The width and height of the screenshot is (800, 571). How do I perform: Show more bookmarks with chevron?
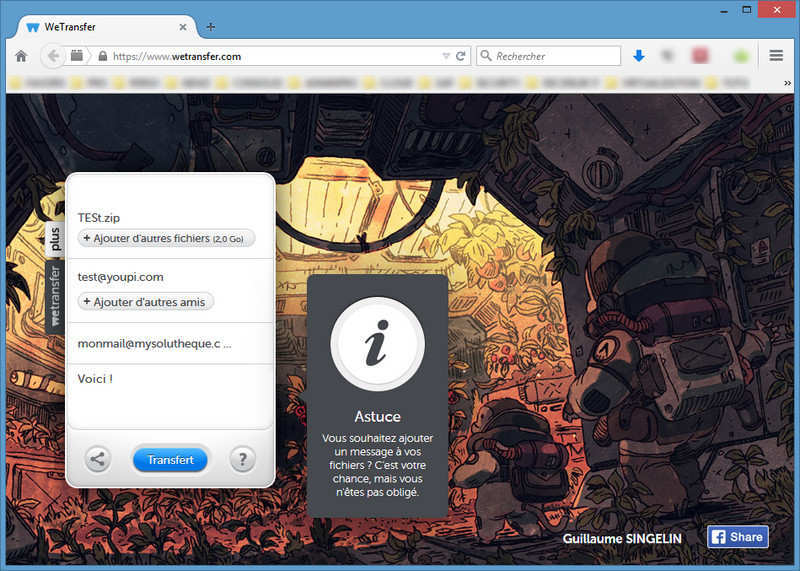coord(787,83)
